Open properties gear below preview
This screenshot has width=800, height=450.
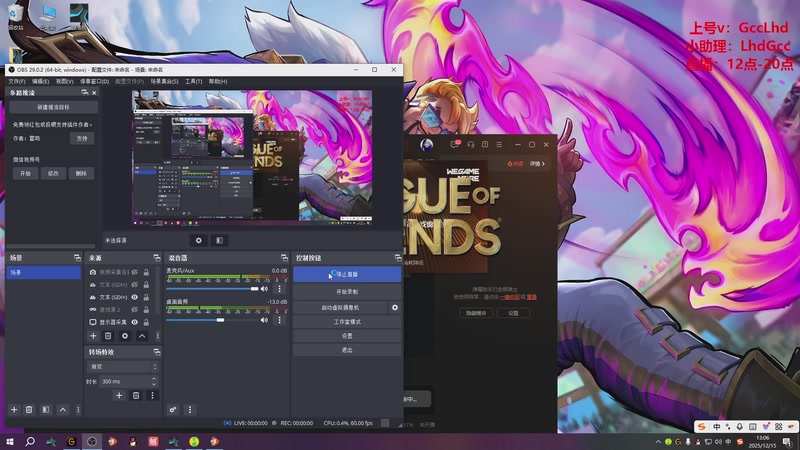pos(198,240)
